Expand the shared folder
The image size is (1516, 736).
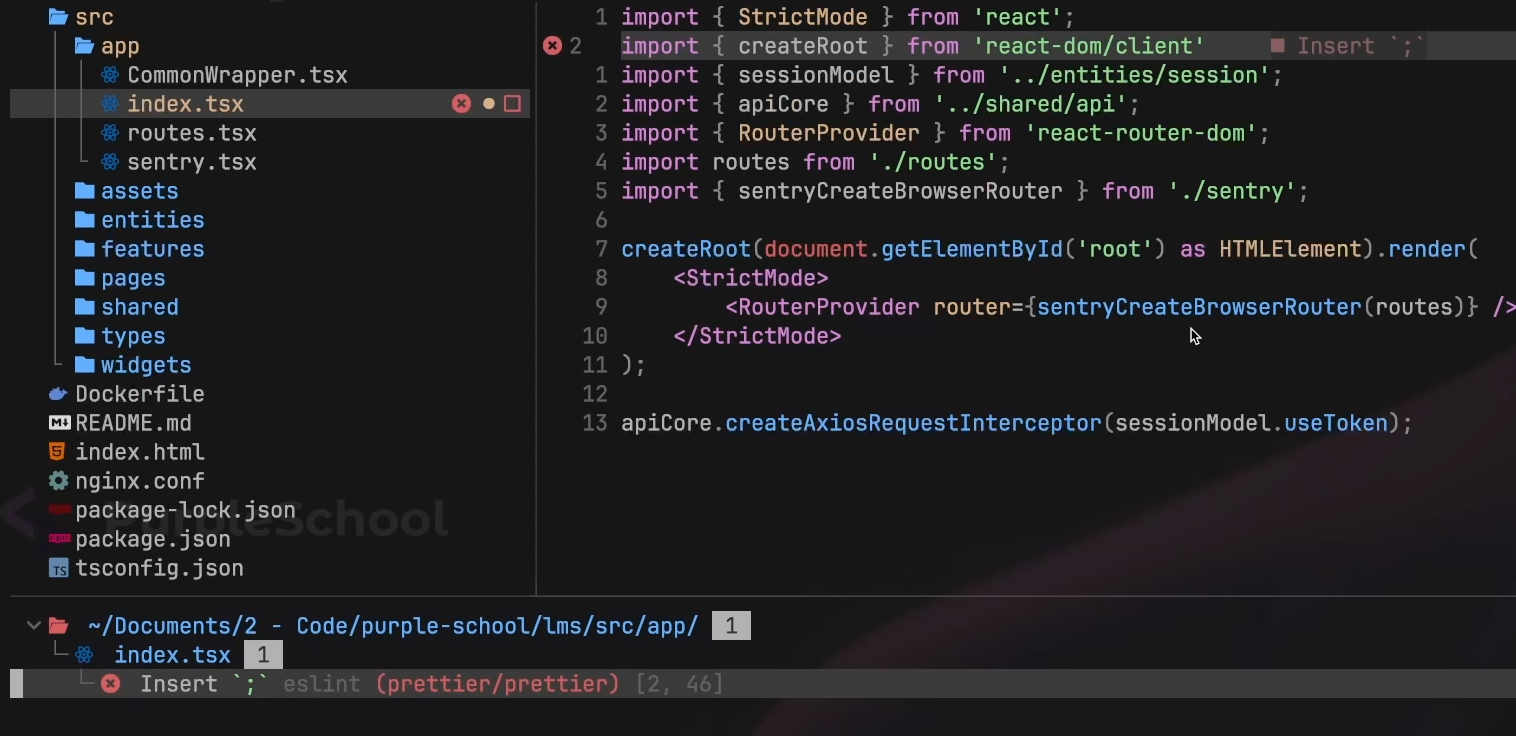(126, 307)
